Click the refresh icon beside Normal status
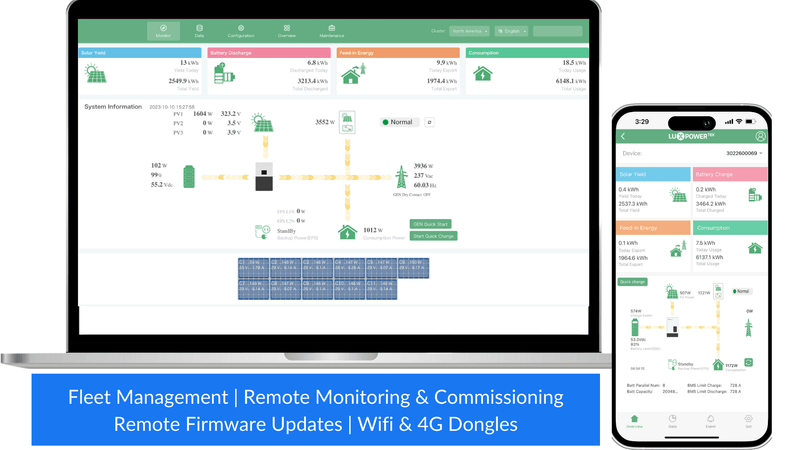The image size is (800, 450). point(430,122)
